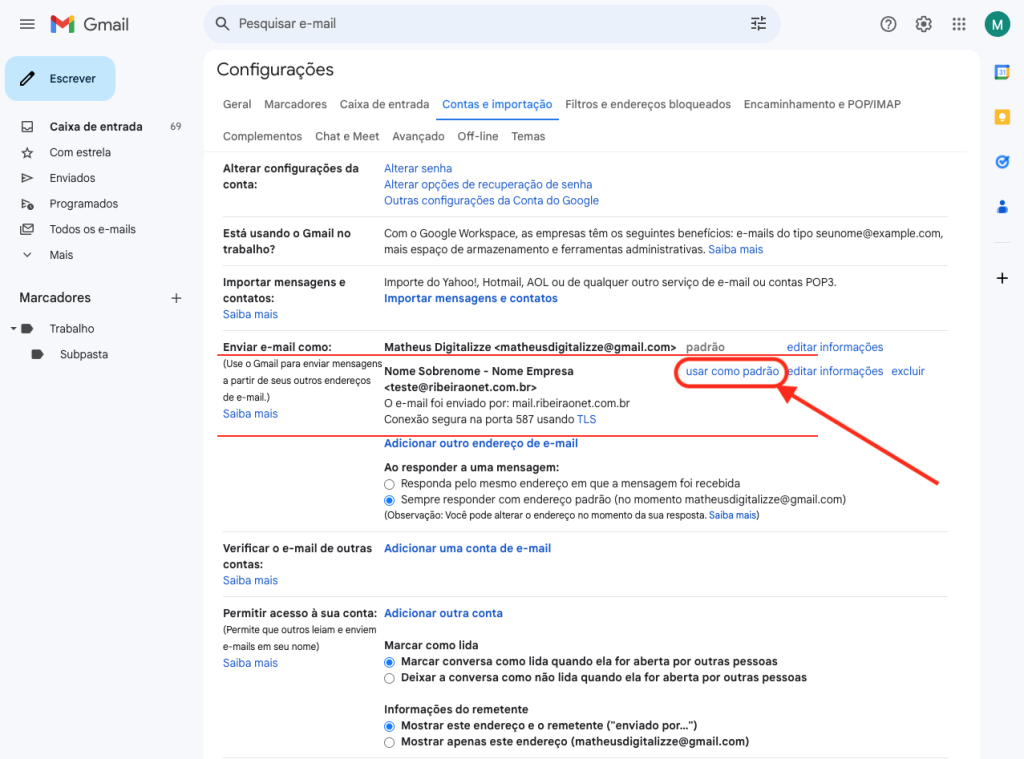Switch to the 'Filtros e endereços bloqueados' tab
This screenshot has width=1024, height=759.
(x=647, y=104)
